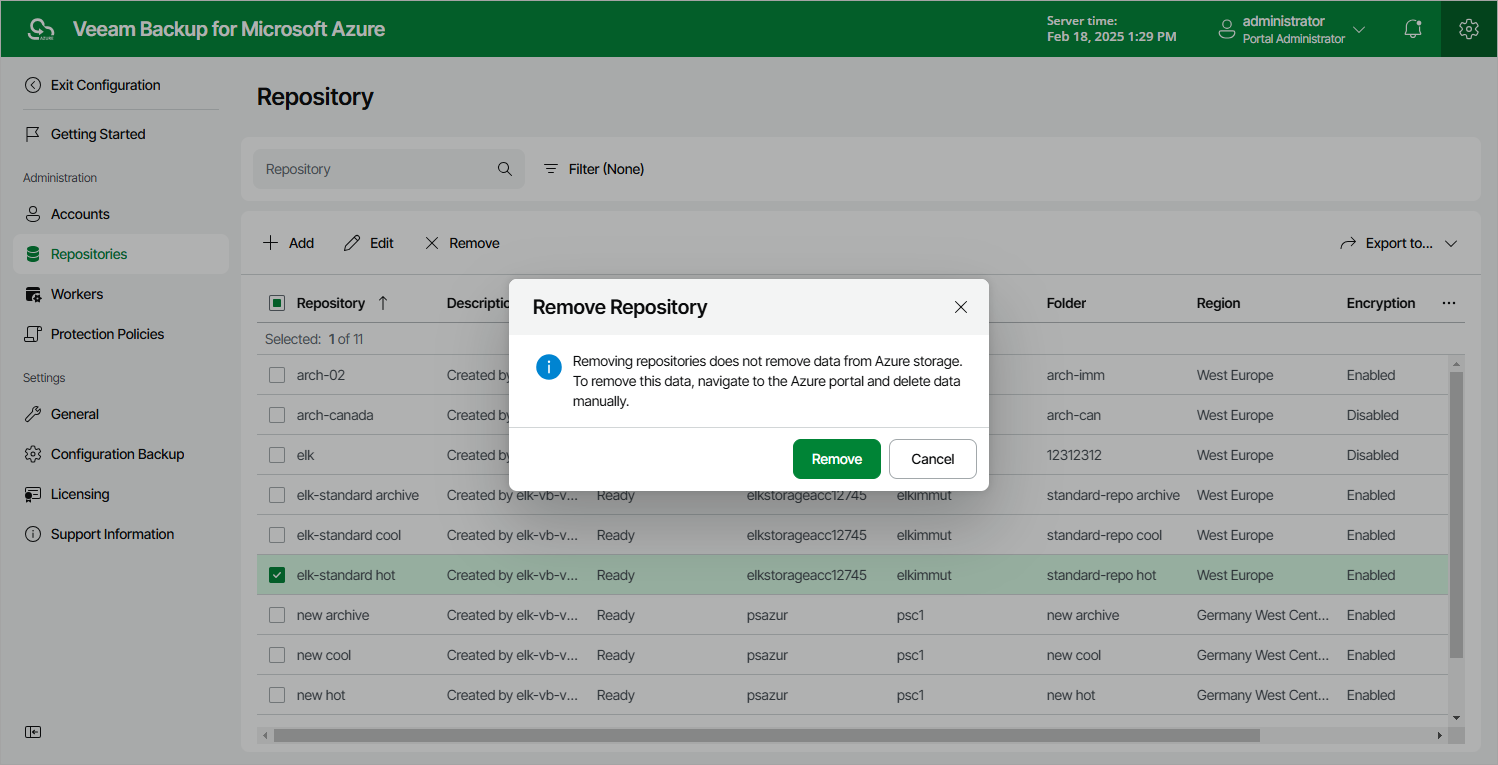The width and height of the screenshot is (1498, 765).
Task: Toggle the select-all checkbox in Repository header
Action: pos(277,303)
